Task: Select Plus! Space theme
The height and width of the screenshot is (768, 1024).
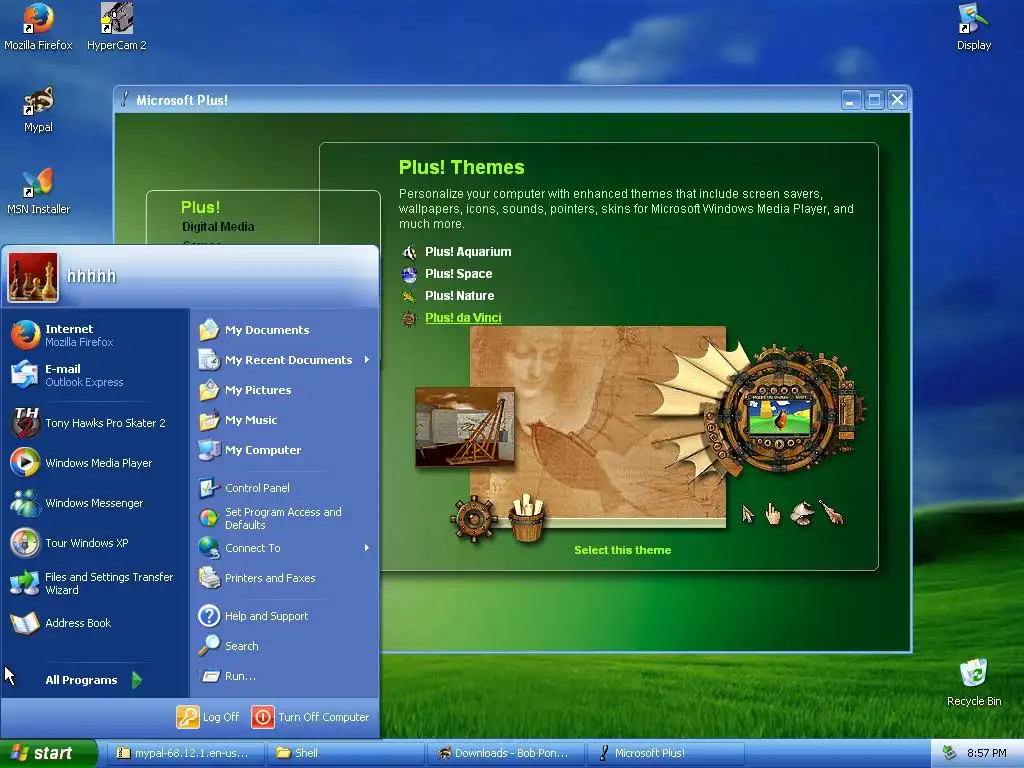Action: coord(458,274)
